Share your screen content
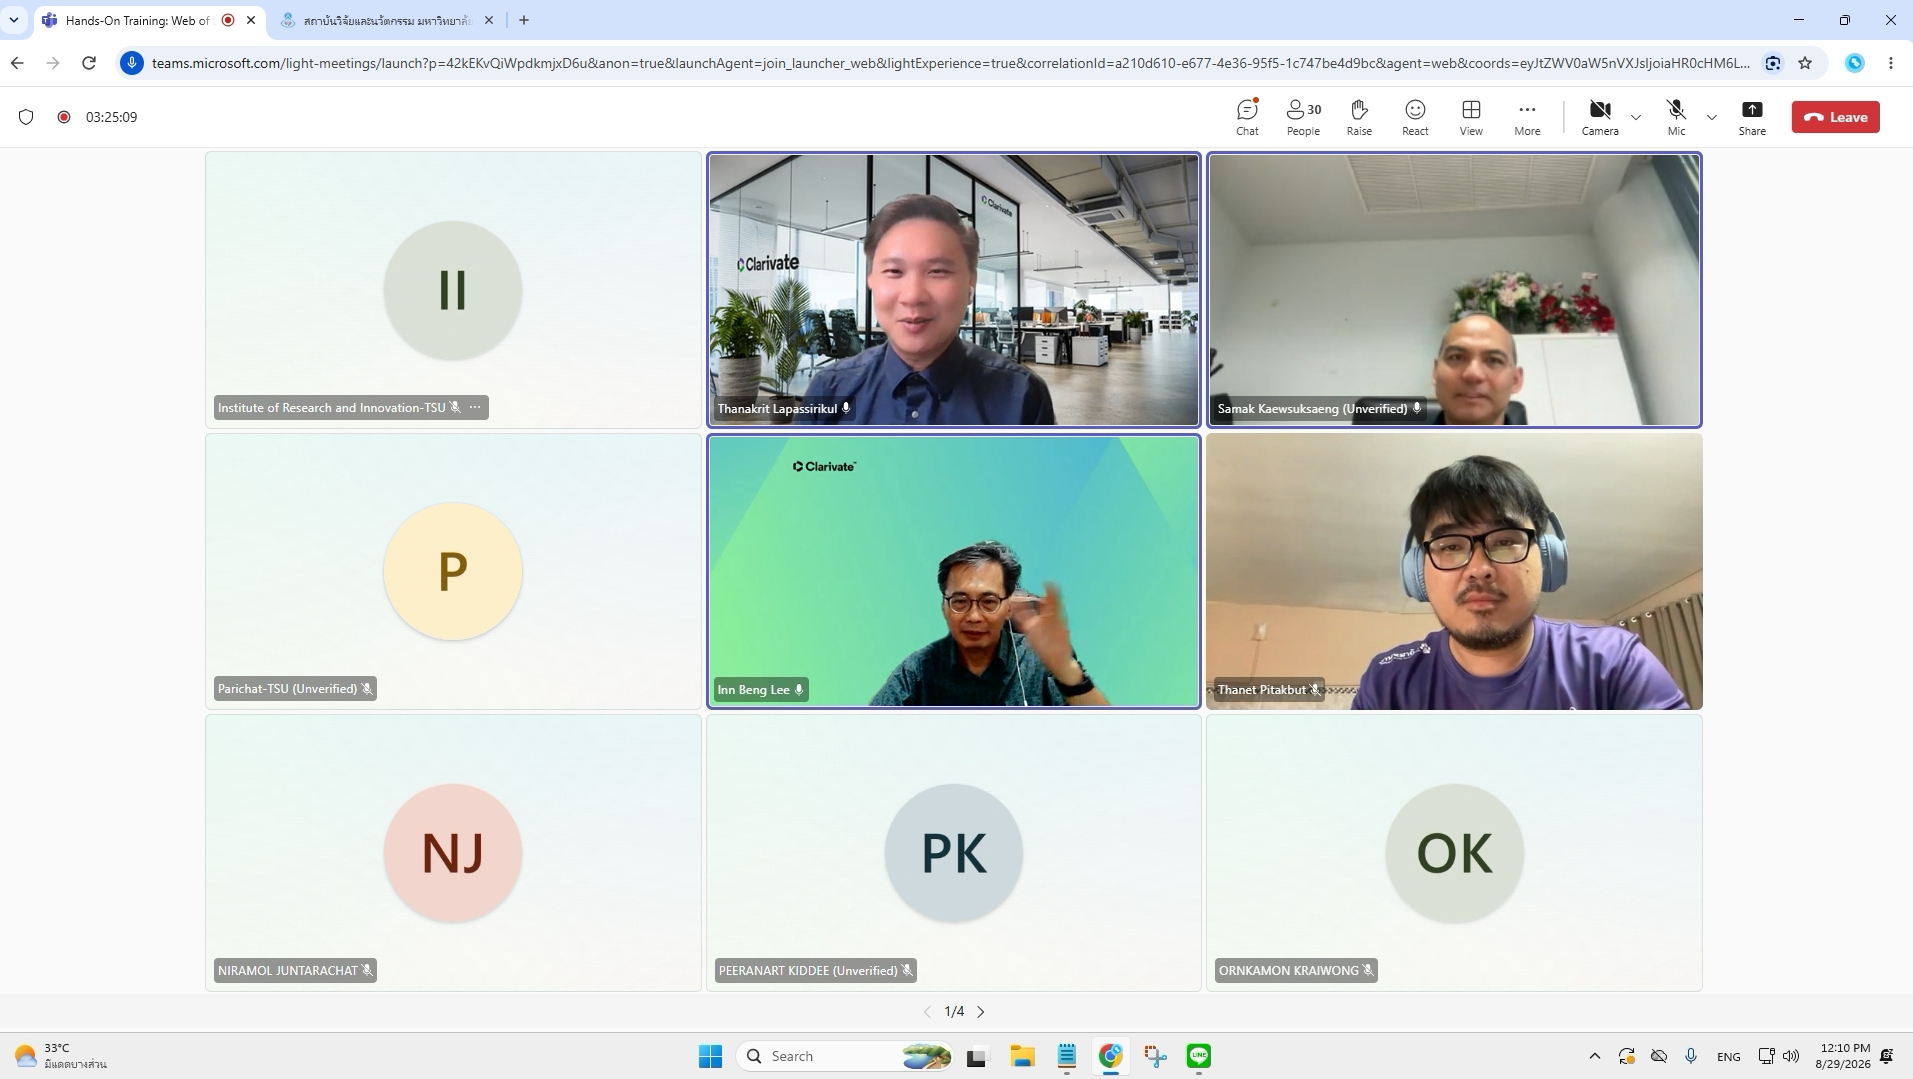1913x1079 pixels. [x=1752, y=117]
